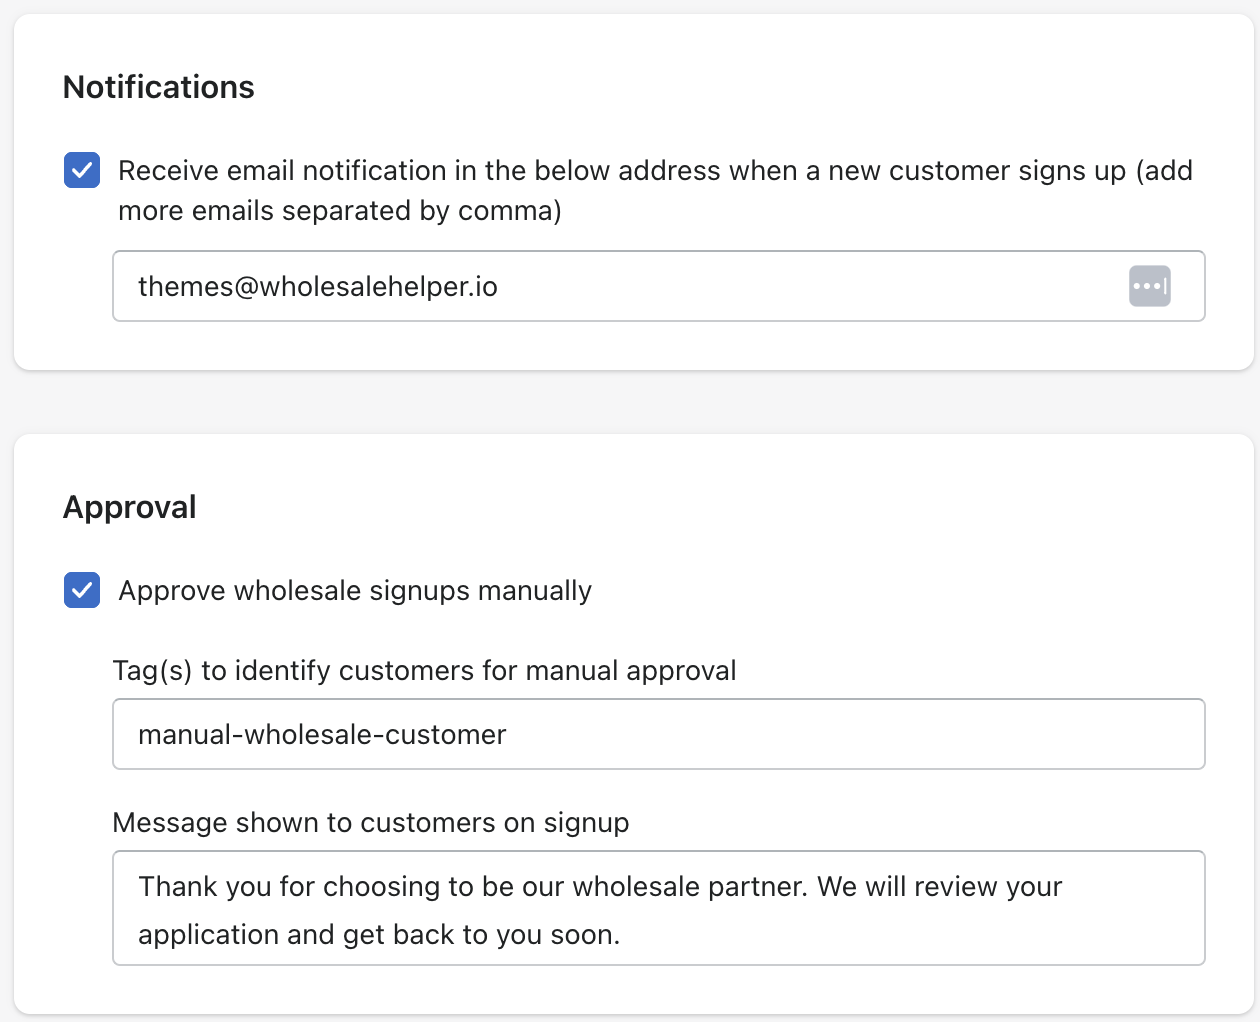This screenshot has width=1260, height=1022.
Task: Focus the manual-wholesale-customer tag field
Action: point(659,734)
